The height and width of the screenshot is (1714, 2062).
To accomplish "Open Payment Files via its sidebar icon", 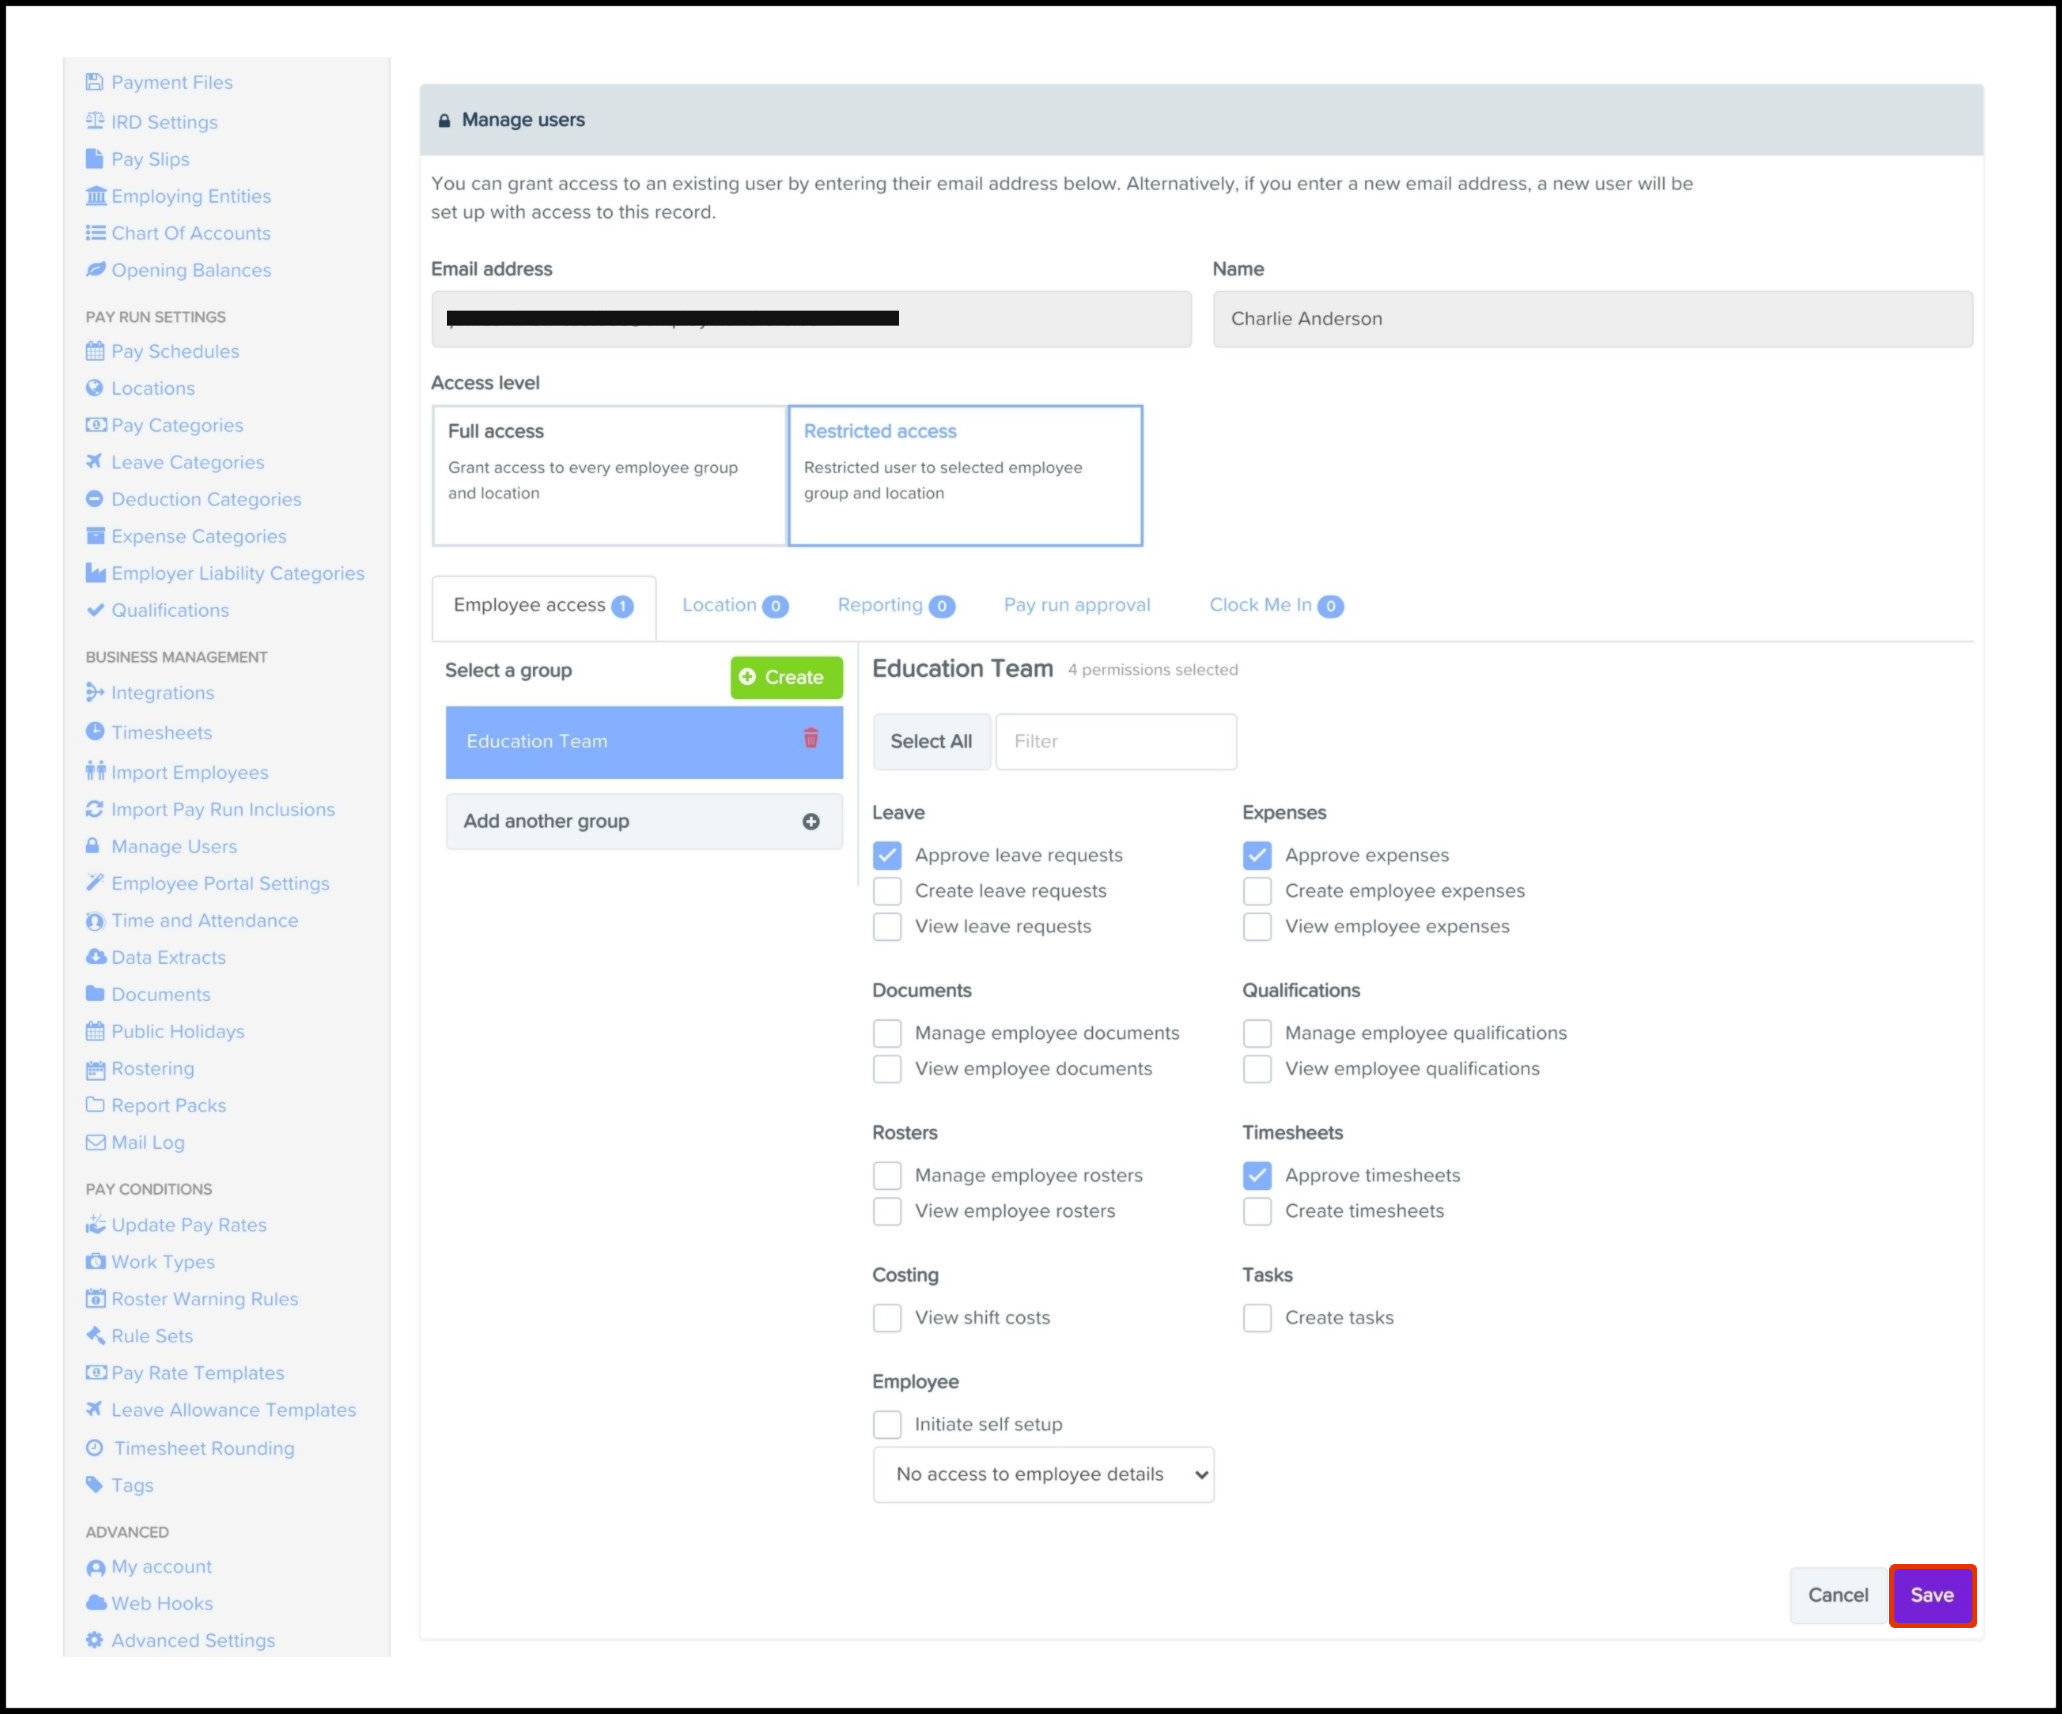I will coord(95,82).
